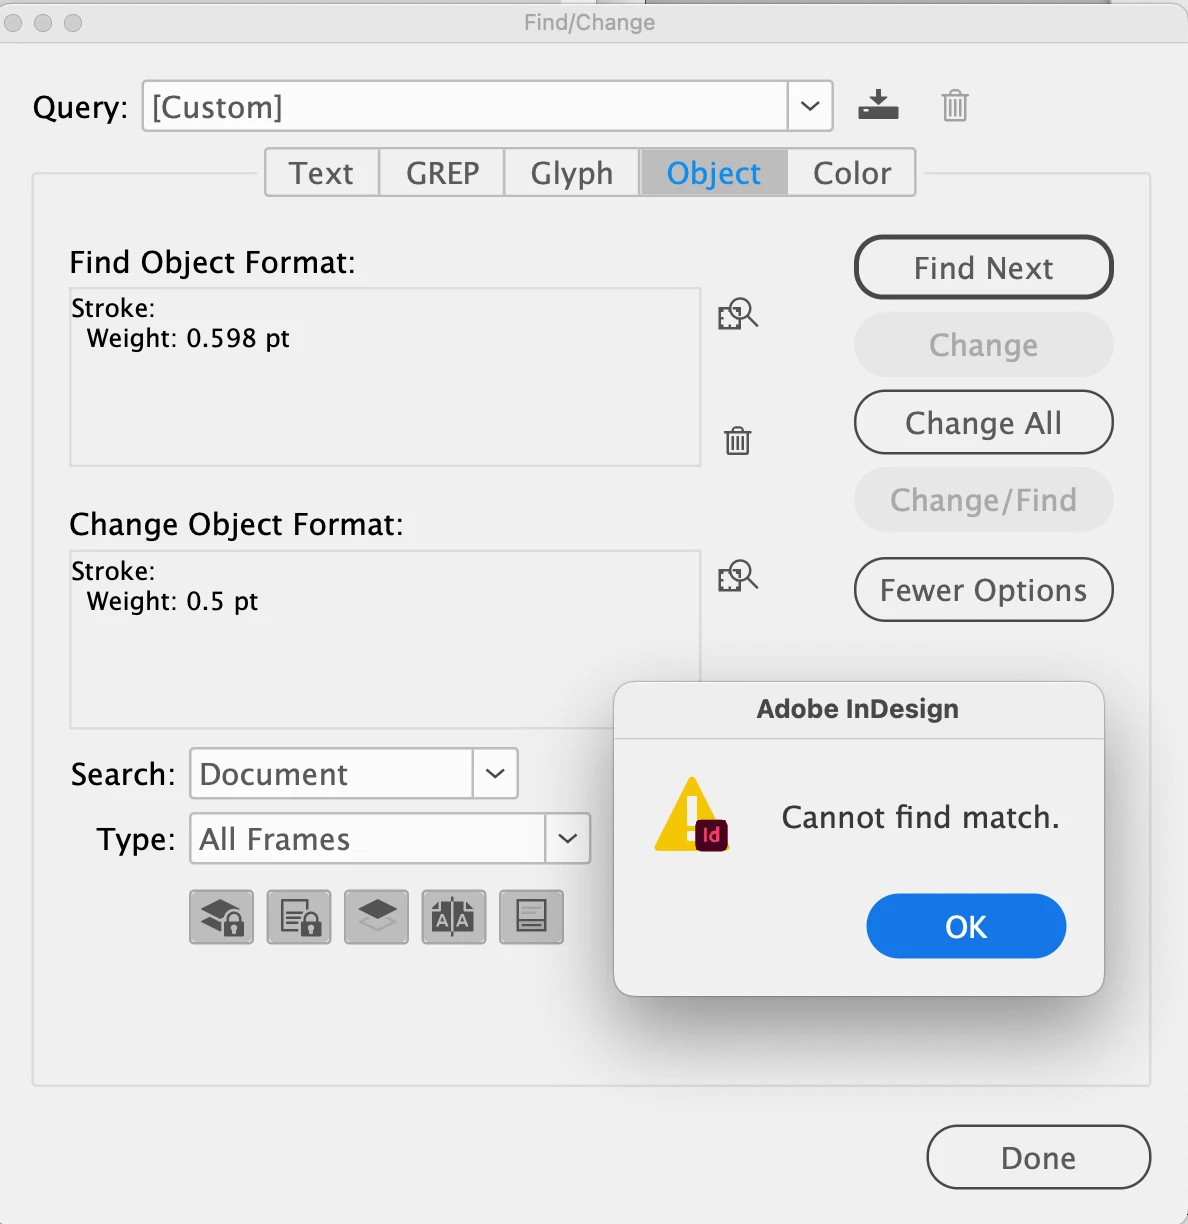Click the greyed-out Change button
Screen dimensions: 1188x1224
click(x=984, y=345)
